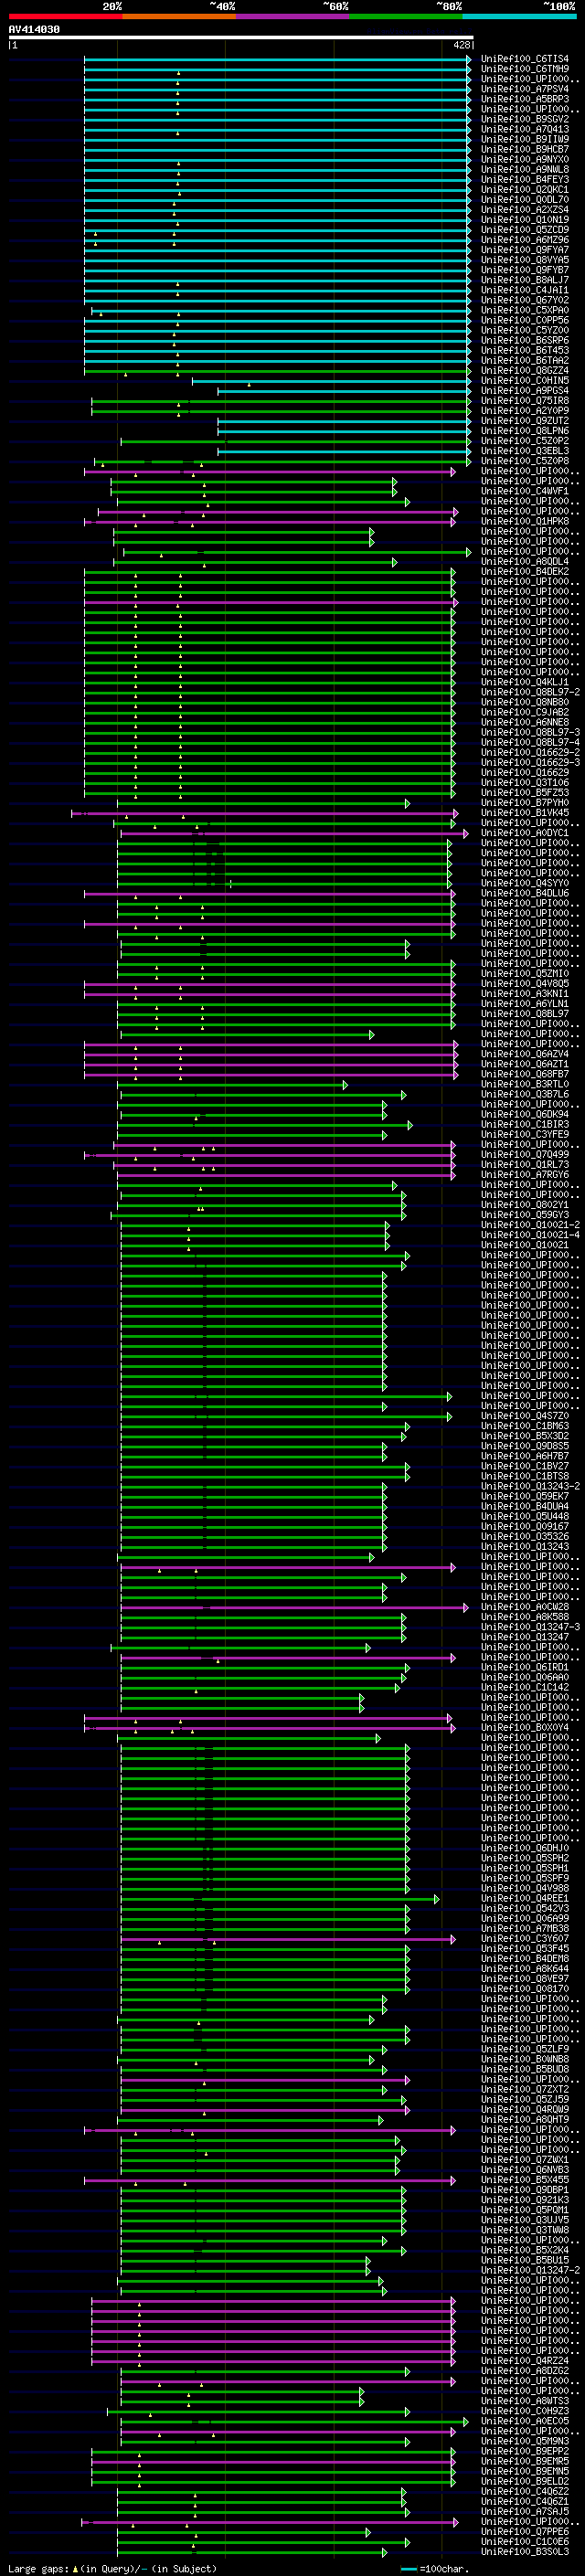Click the 428 query length label
Image resolution: width=585 pixels, height=2576 pixels.
pos(462,45)
